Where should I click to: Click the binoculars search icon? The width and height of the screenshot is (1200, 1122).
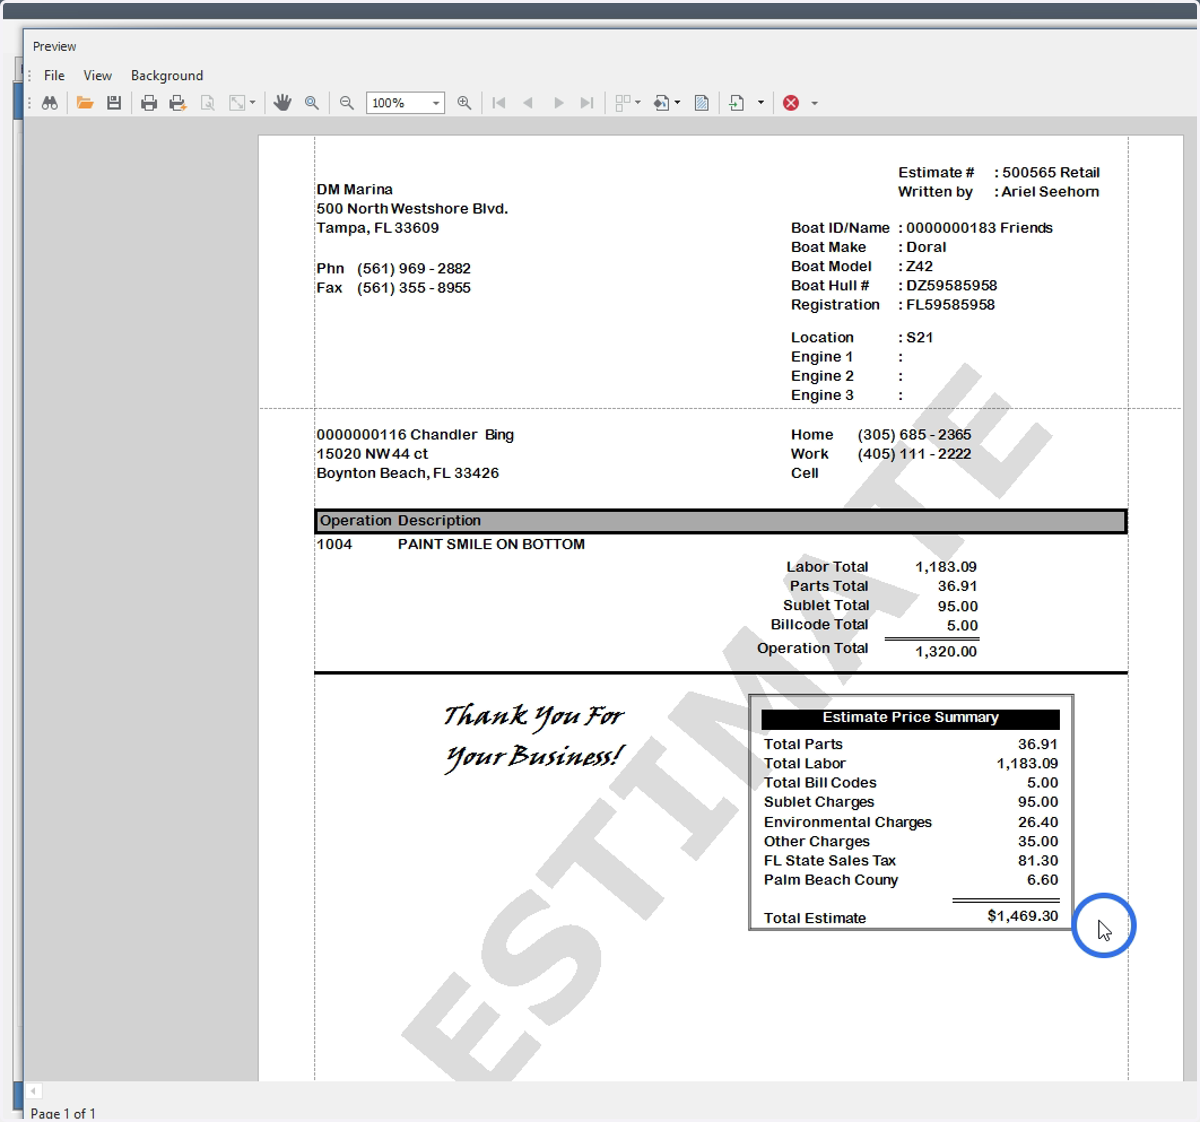tap(49, 103)
